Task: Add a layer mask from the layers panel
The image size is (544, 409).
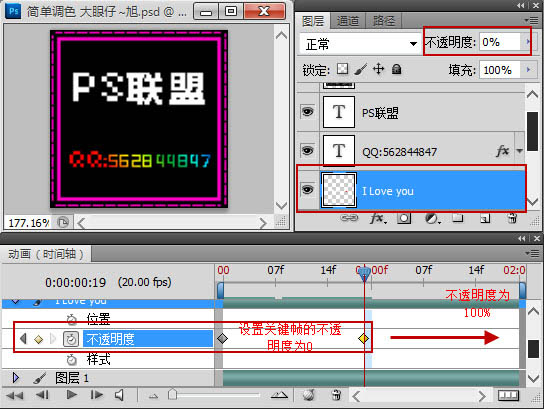Action: [404, 218]
